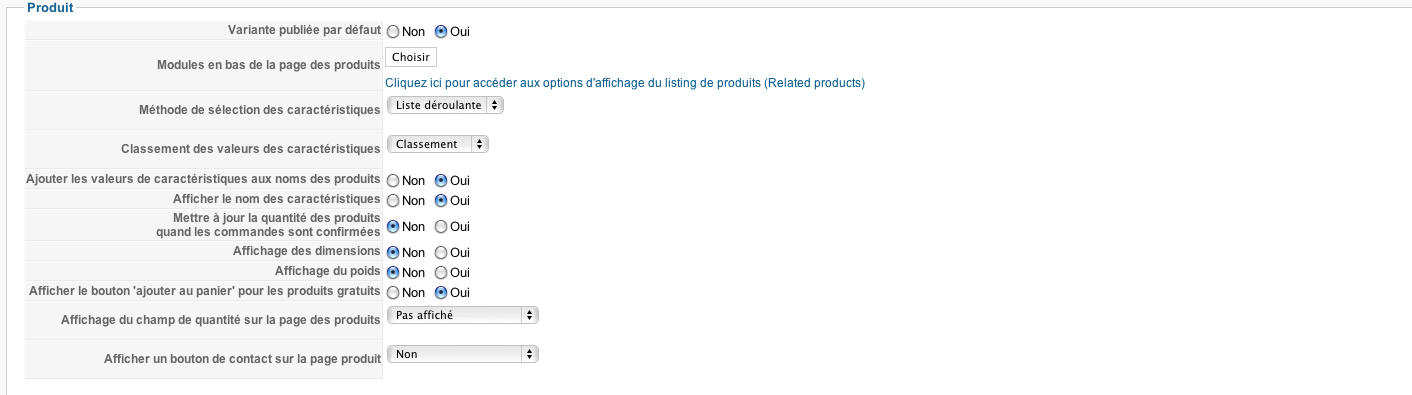
Task: Set Afficher le nom des caractéristiques to Oui
Action: coord(441,200)
